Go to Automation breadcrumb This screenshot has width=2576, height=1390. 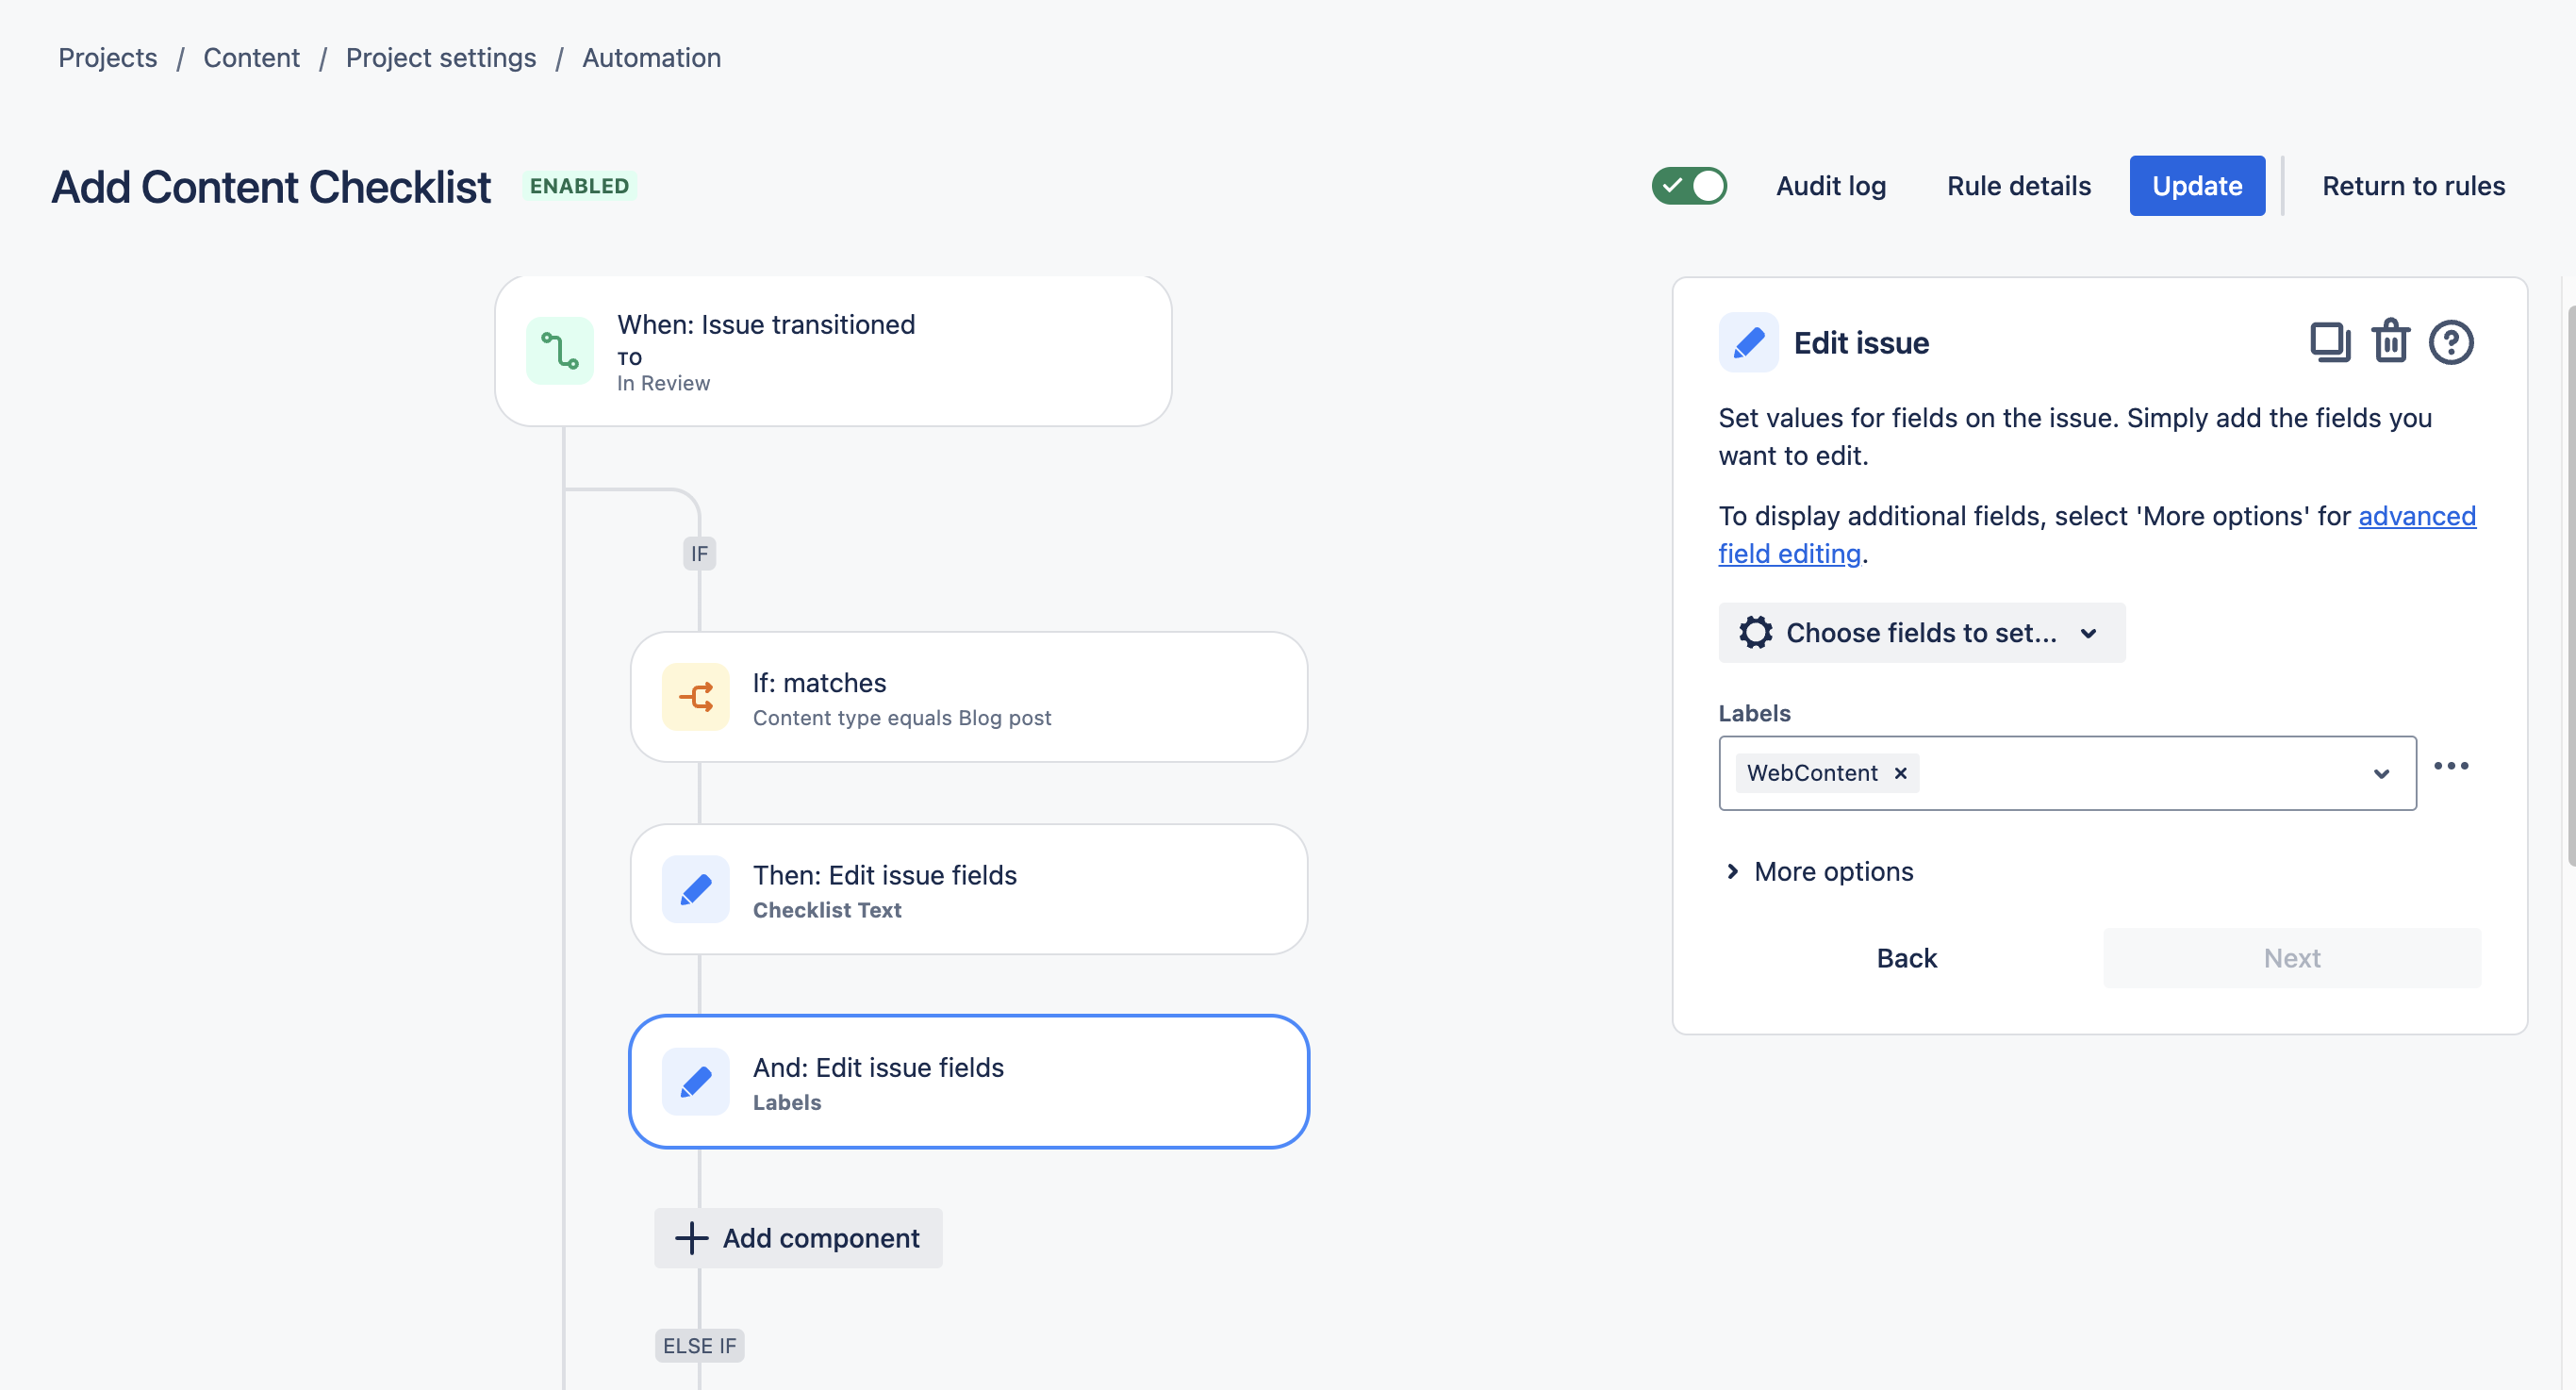(651, 58)
